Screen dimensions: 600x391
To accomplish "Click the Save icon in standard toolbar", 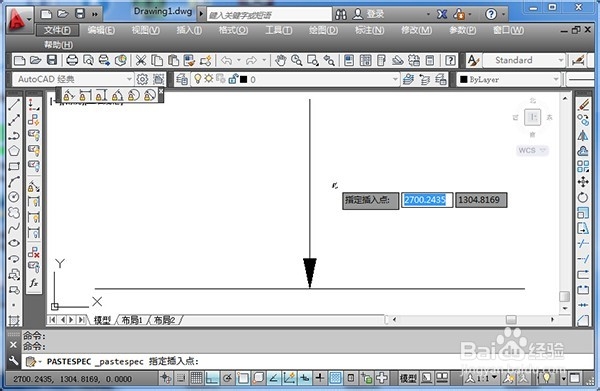I will 52,60.
